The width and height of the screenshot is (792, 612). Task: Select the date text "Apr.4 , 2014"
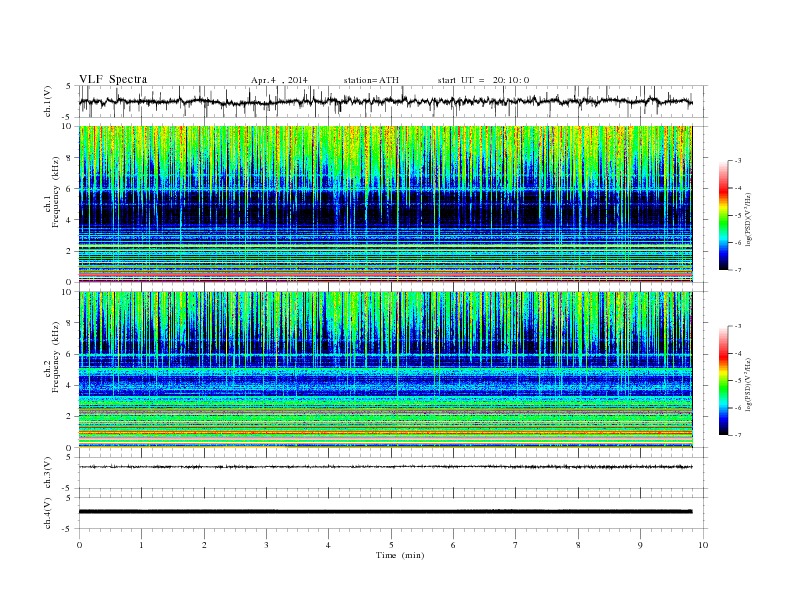click(279, 80)
